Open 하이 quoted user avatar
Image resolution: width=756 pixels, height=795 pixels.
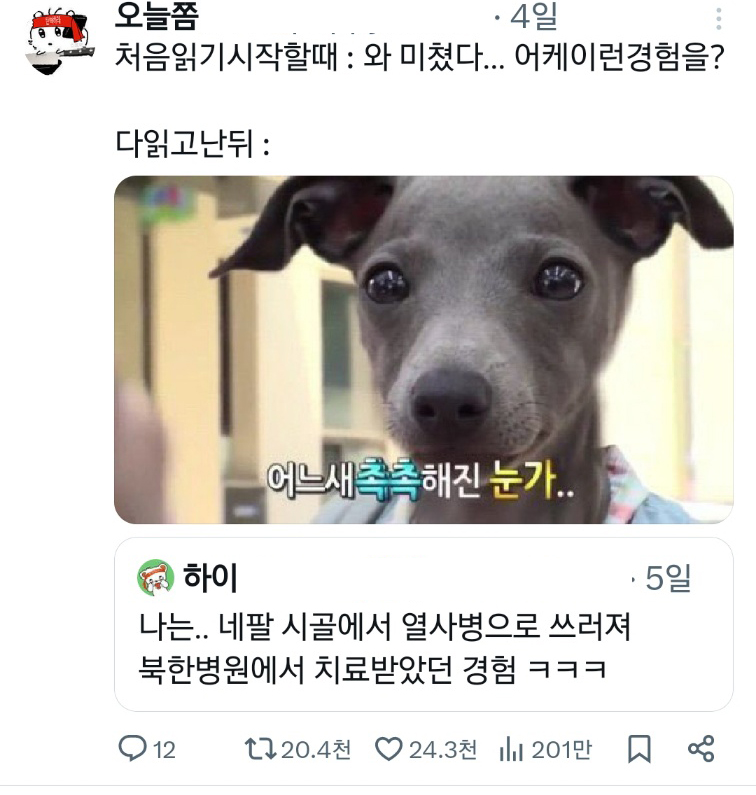[x=156, y=577]
